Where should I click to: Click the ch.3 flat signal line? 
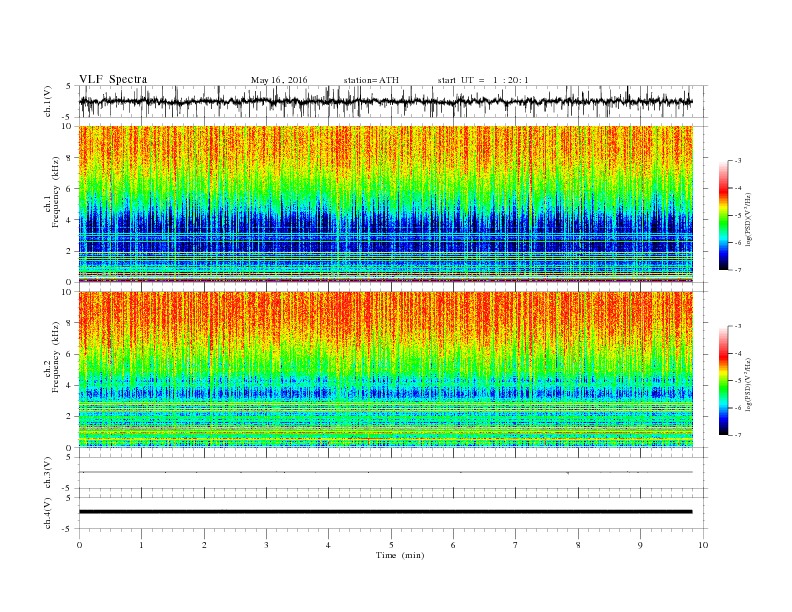(x=386, y=472)
